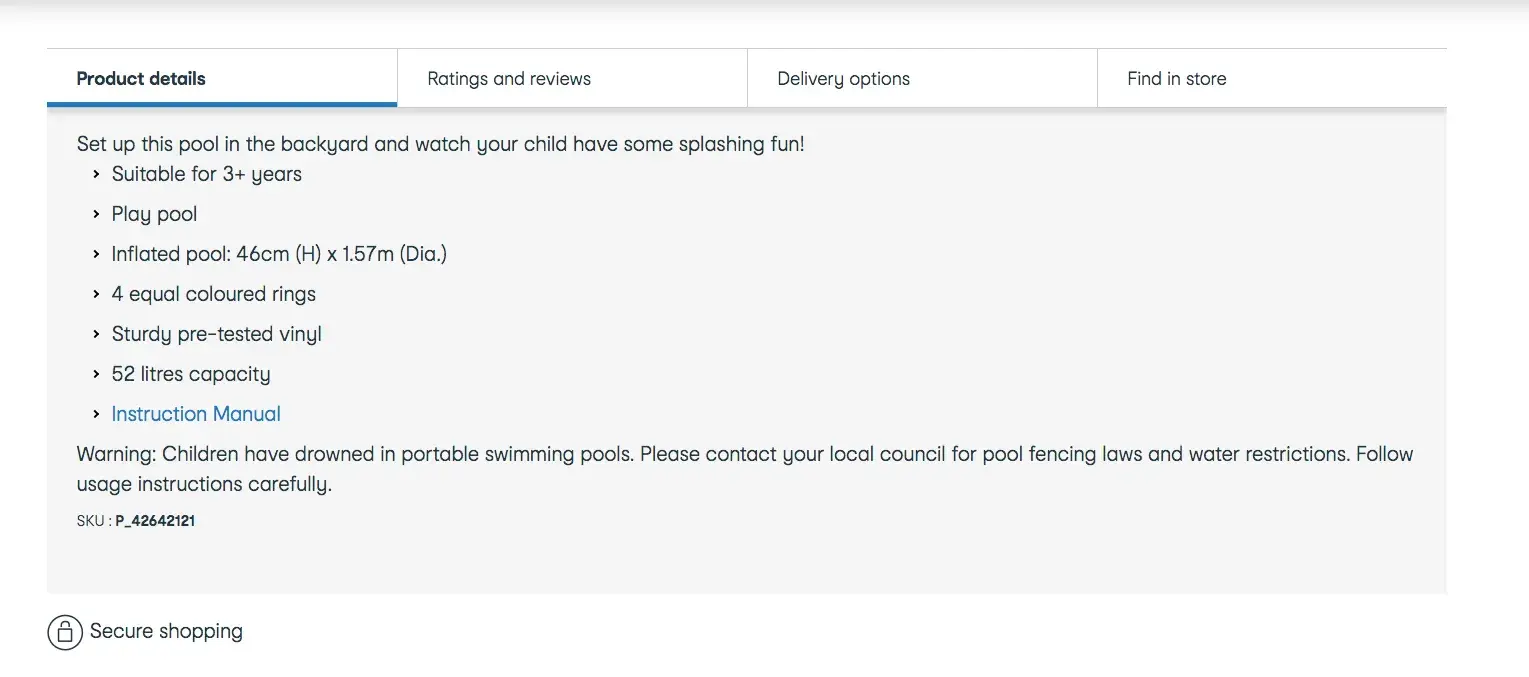Image resolution: width=1529 pixels, height=677 pixels.
Task: Open the Delivery options tab
Action: [843, 79]
